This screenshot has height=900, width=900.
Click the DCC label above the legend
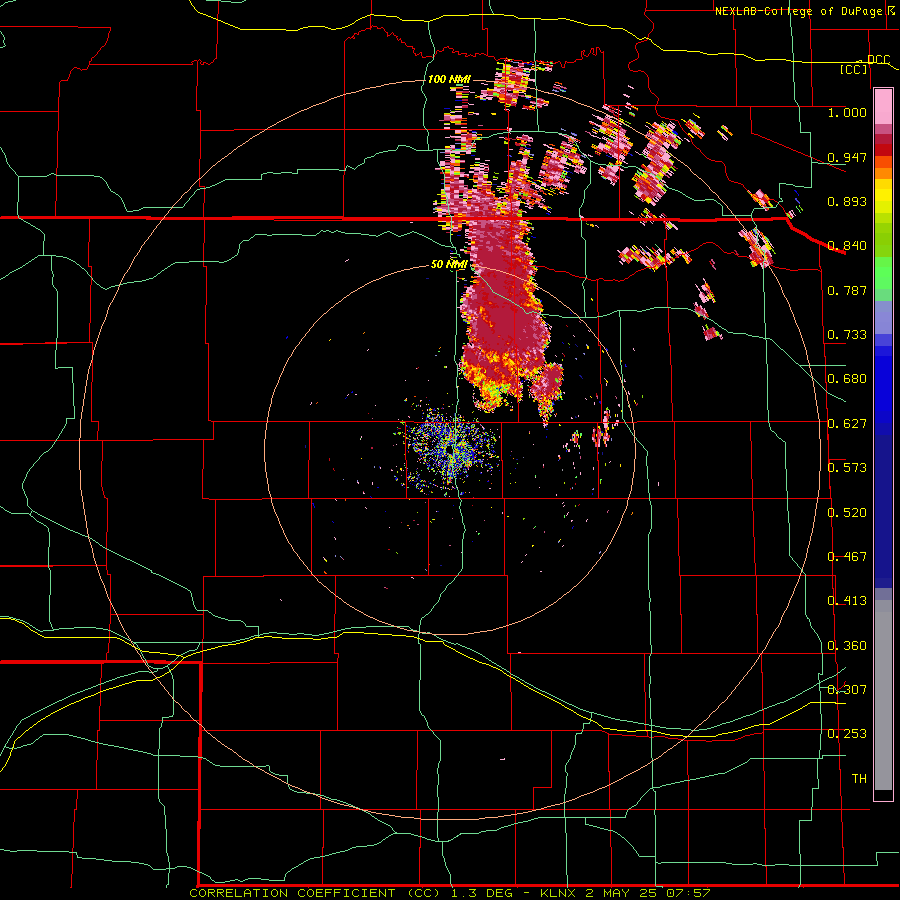pos(878,60)
